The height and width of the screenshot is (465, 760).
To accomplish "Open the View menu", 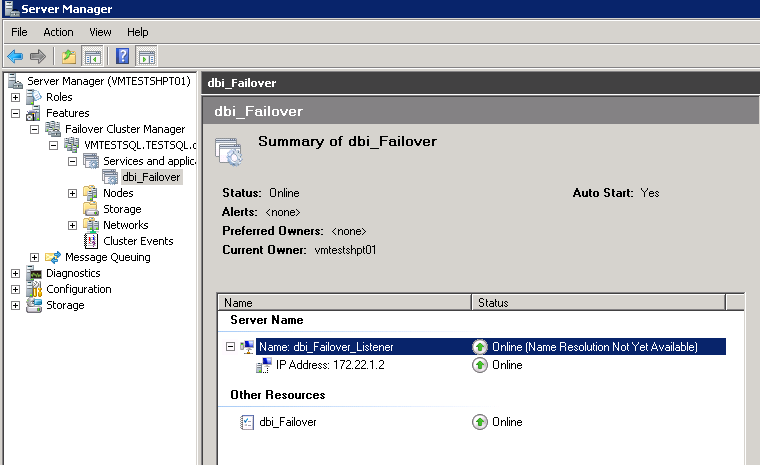I will tap(100, 32).
